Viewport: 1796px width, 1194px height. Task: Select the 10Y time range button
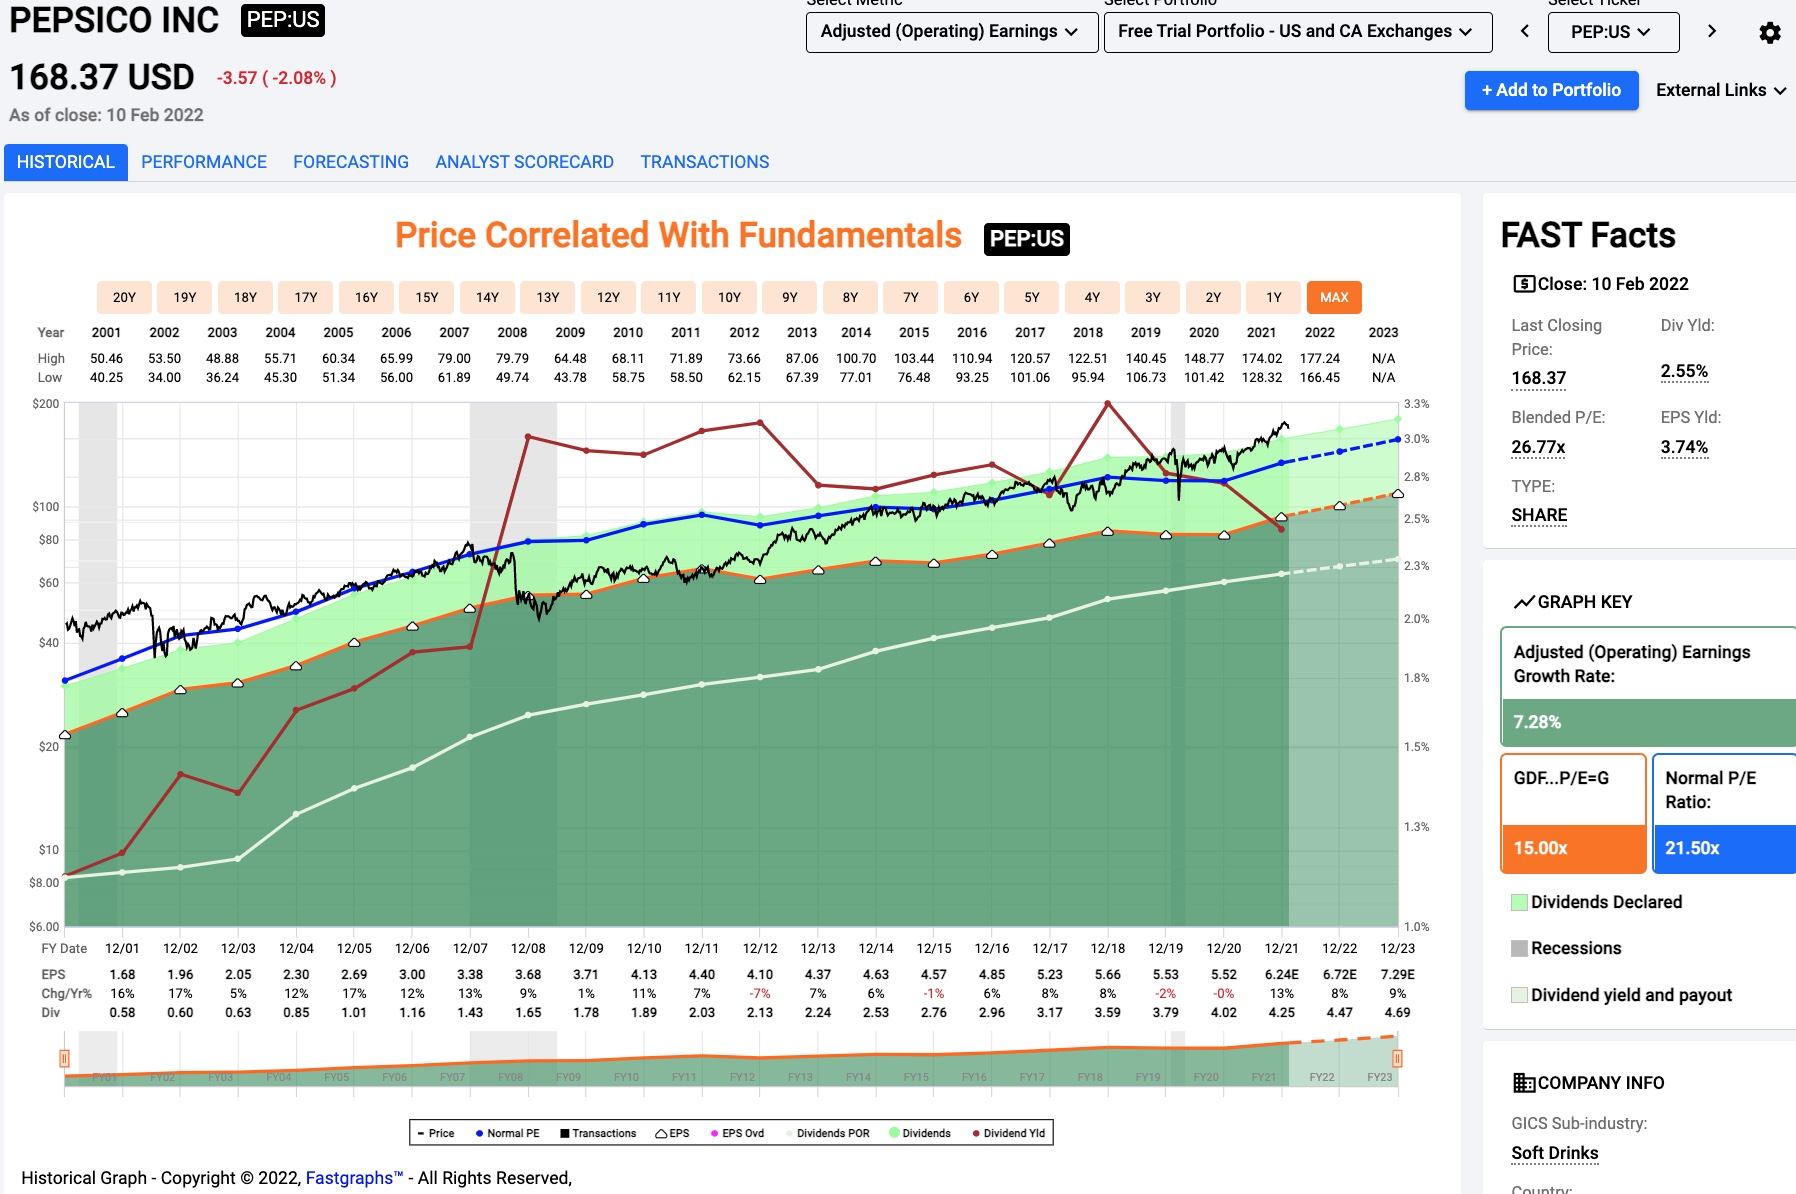pyautogui.click(x=729, y=297)
